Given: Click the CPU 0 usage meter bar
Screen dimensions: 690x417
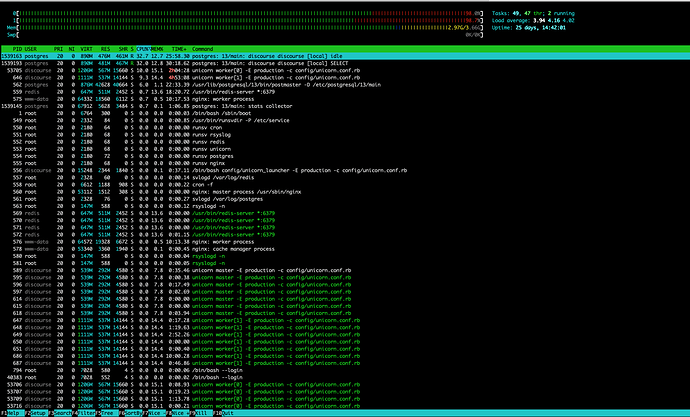Looking at the screenshot, I should [x=248, y=13].
